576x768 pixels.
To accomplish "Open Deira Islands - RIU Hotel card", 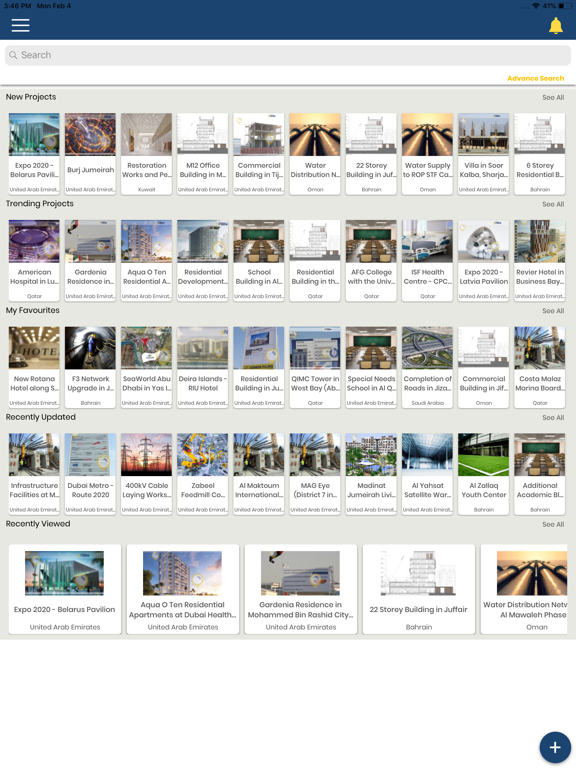I will point(203,367).
